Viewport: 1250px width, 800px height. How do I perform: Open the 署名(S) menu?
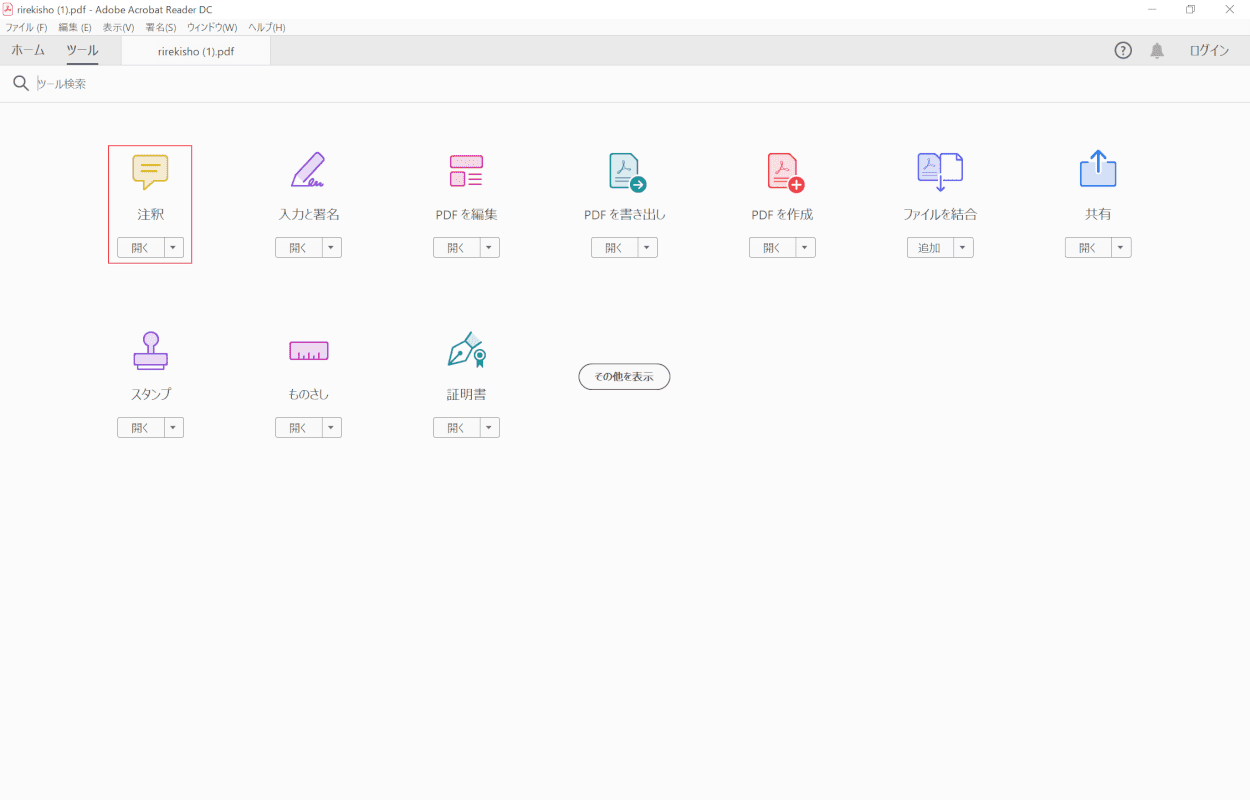161,27
